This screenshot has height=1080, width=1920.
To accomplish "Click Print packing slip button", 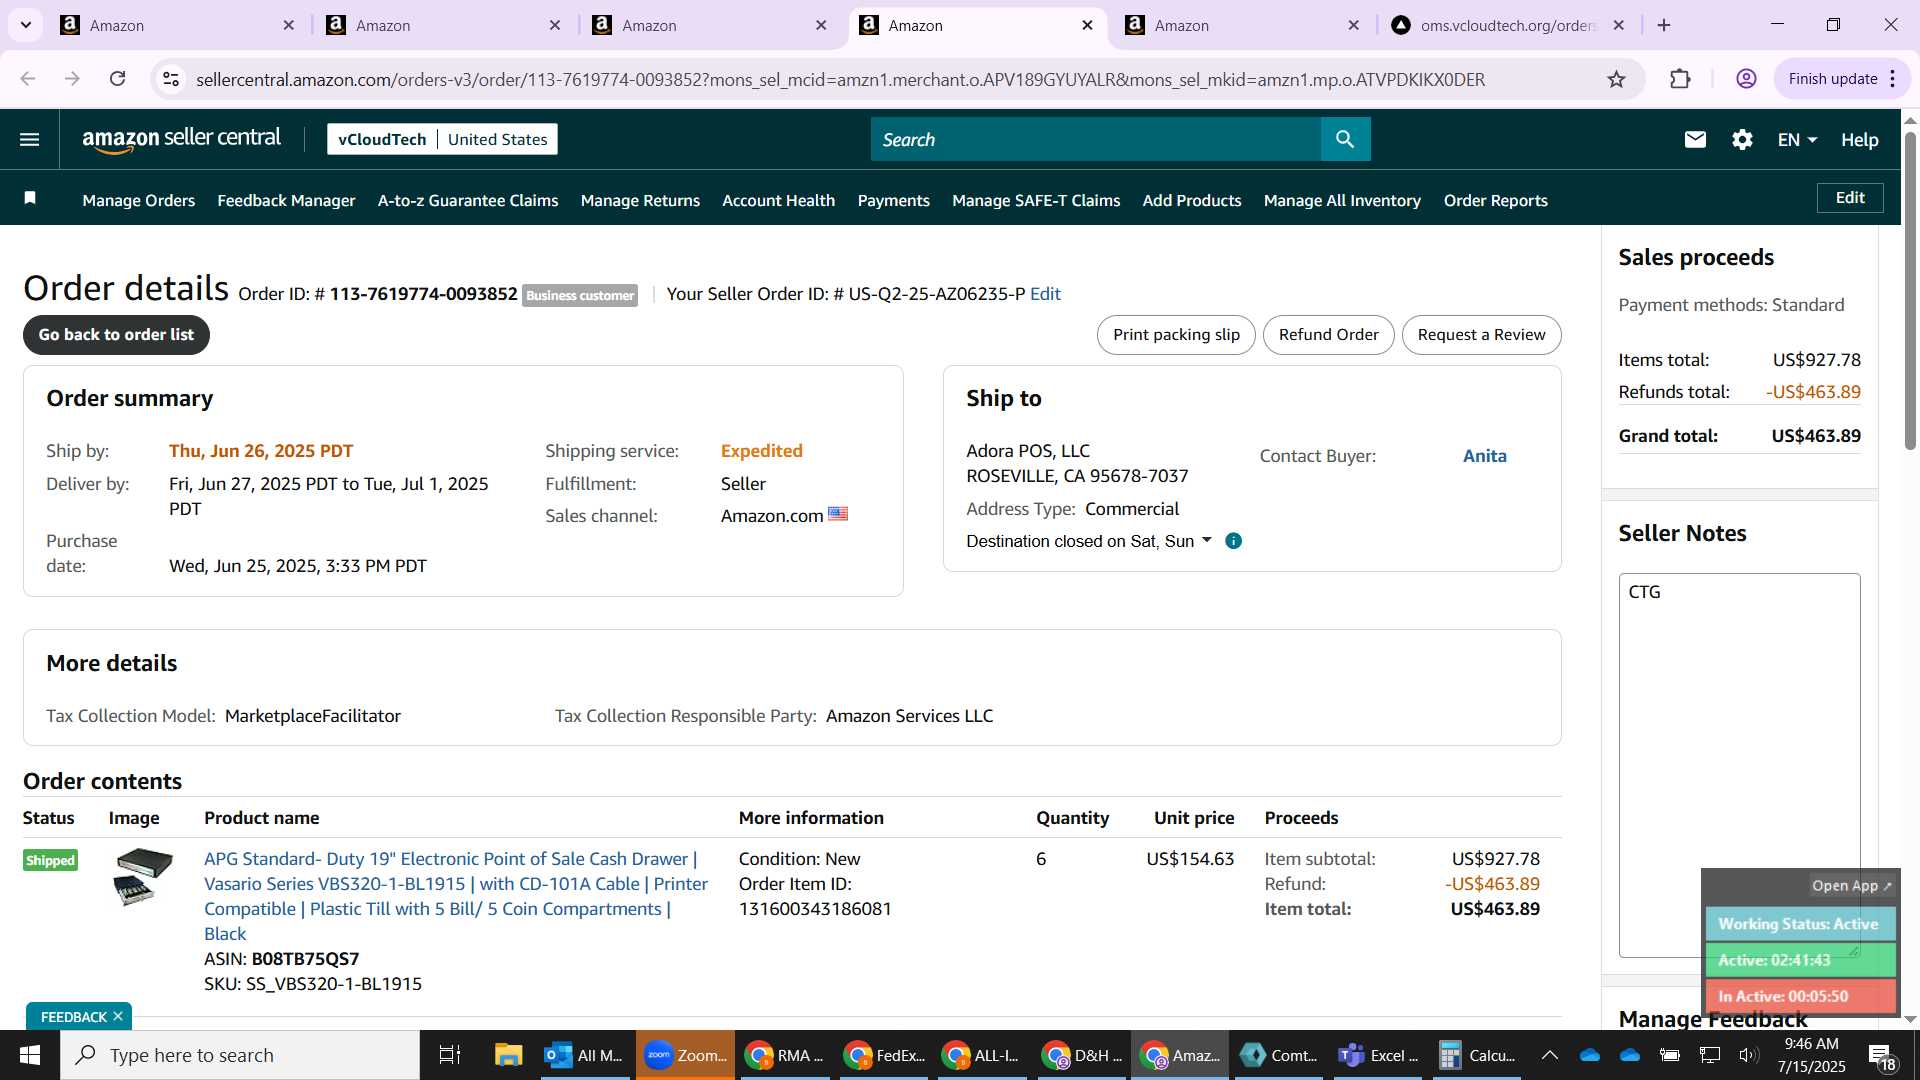I will click(1176, 335).
